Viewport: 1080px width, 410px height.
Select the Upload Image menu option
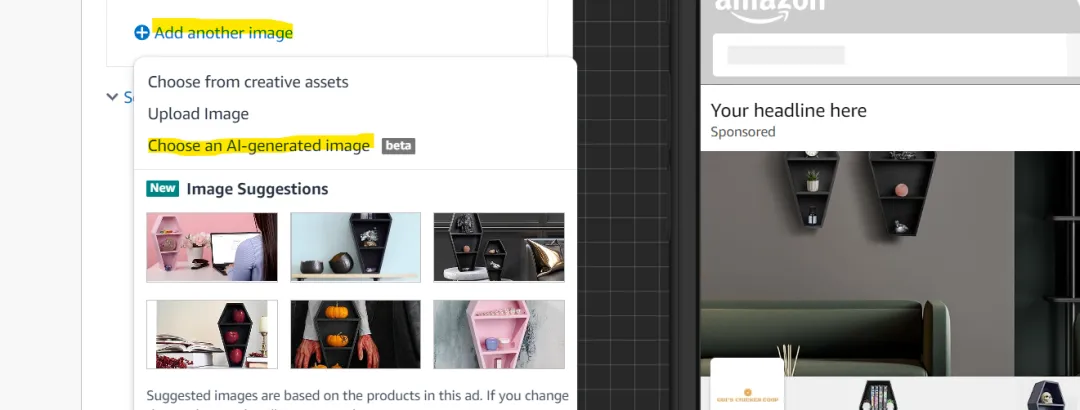pyautogui.click(x=198, y=114)
